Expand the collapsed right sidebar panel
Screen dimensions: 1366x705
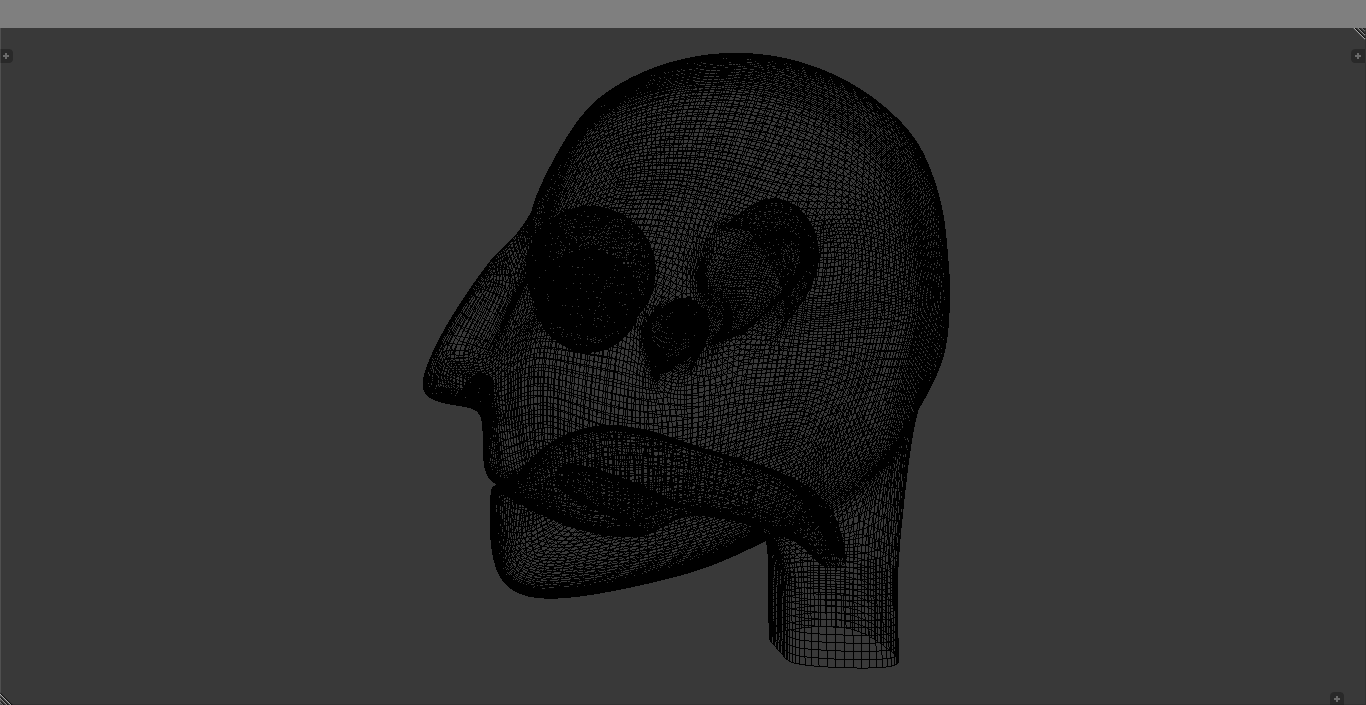click(x=1359, y=56)
